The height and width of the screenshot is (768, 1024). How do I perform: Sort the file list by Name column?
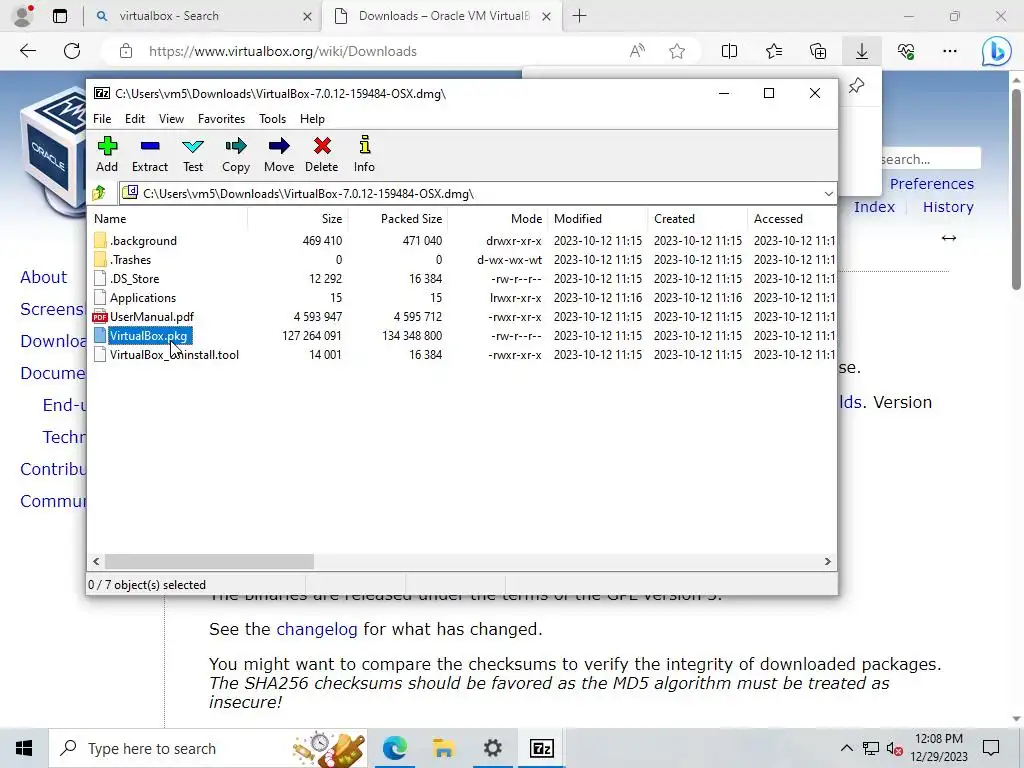(x=168, y=219)
